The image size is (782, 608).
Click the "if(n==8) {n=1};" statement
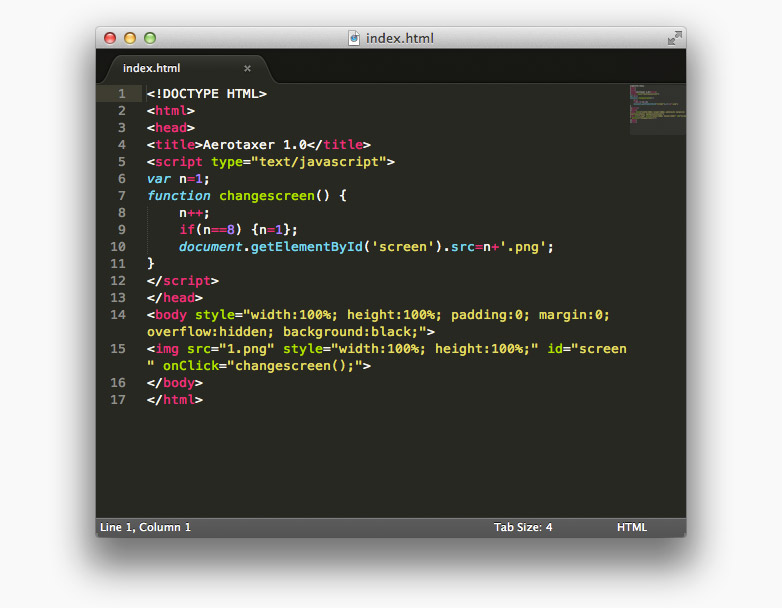tap(238, 229)
